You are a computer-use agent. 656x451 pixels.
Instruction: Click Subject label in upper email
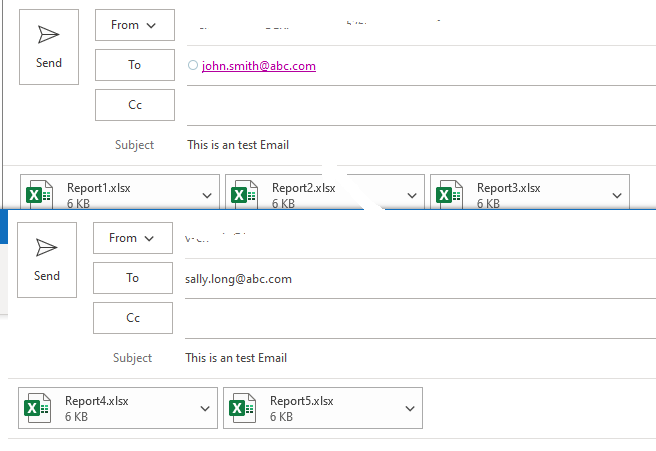pos(134,145)
